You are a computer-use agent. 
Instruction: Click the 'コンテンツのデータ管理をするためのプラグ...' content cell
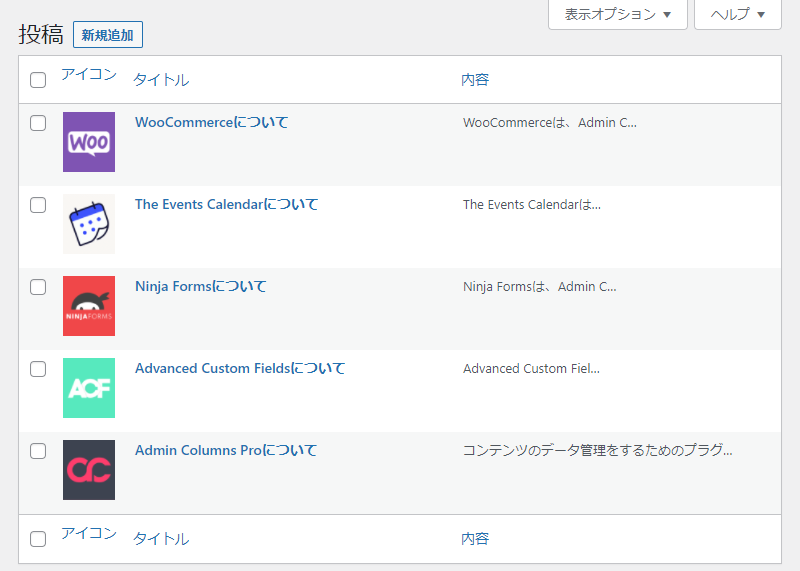(x=597, y=451)
